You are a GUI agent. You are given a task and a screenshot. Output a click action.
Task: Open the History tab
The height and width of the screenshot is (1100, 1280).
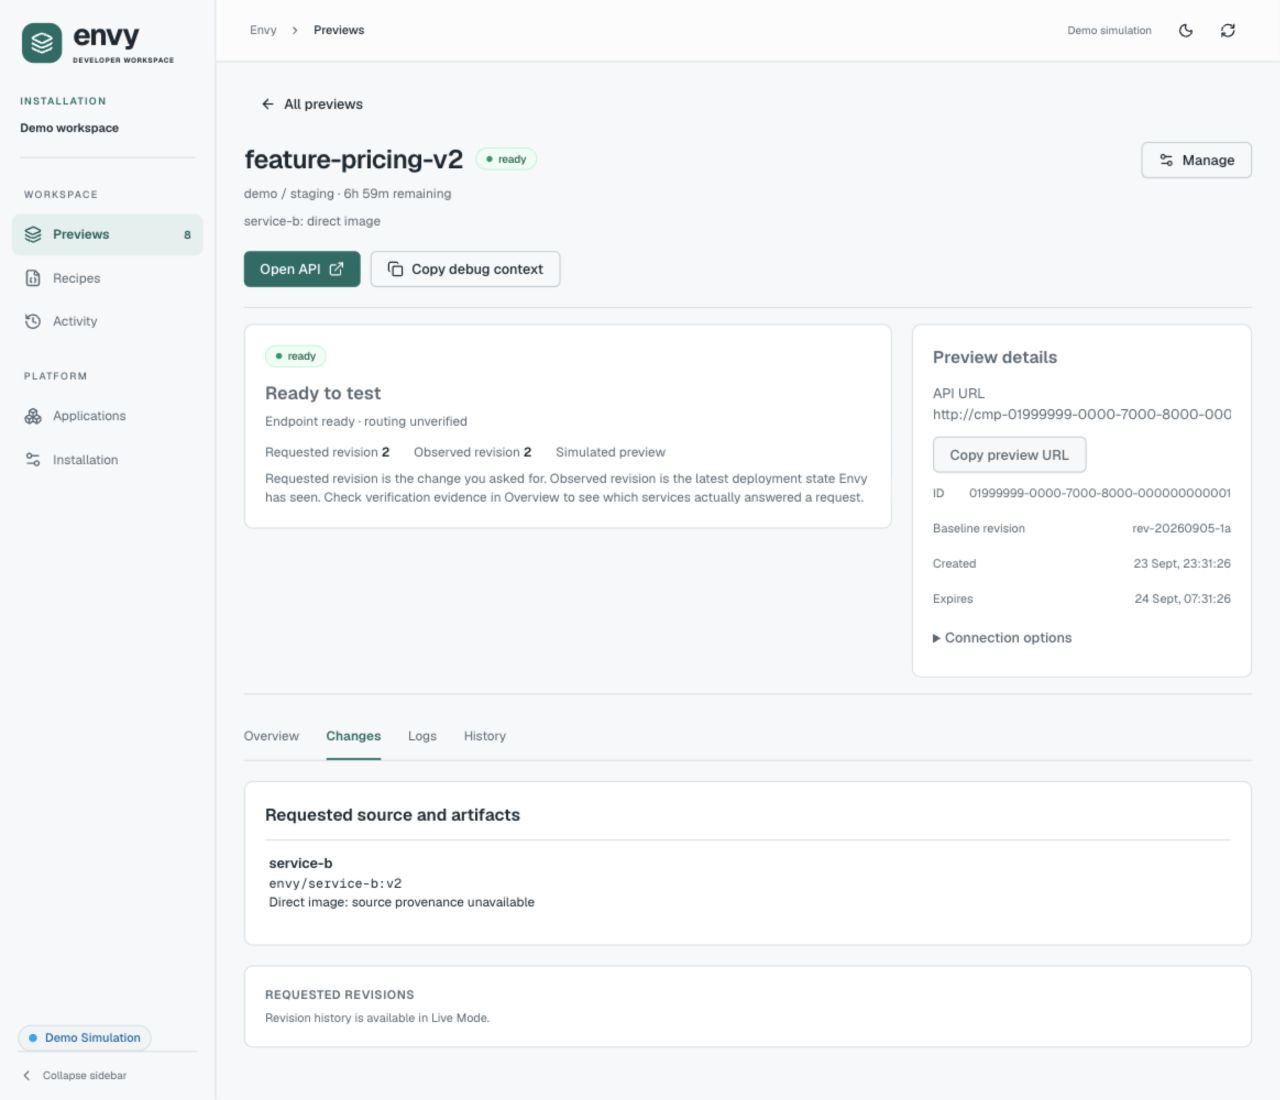(x=485, y=736)
